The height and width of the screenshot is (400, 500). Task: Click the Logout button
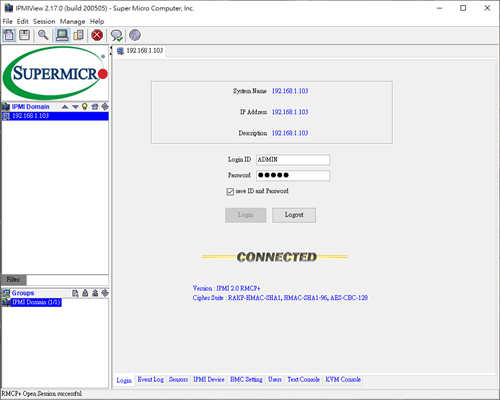tap(294, 215)
